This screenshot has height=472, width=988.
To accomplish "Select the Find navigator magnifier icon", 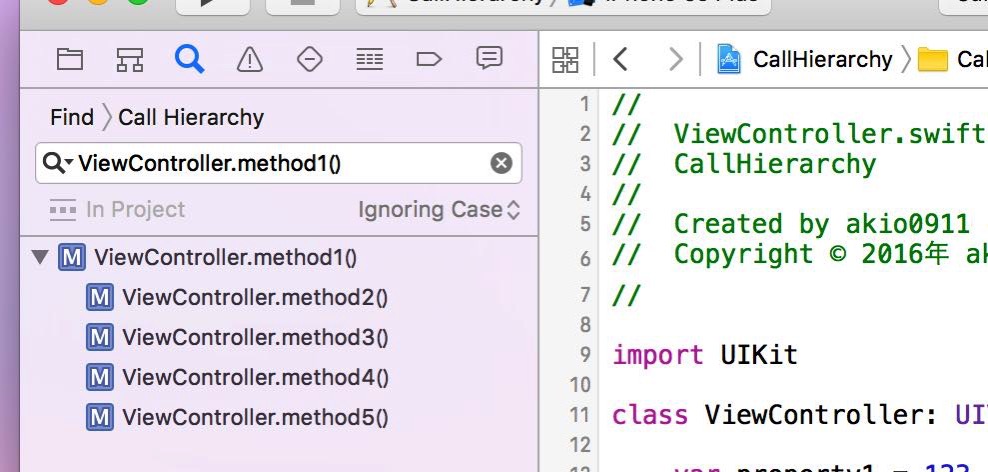I will 189,60.
